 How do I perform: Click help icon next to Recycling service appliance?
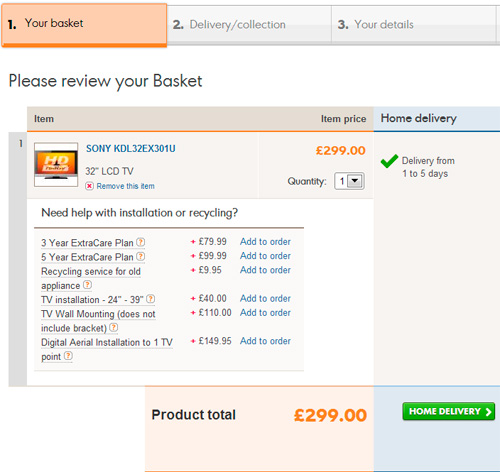[x=87, y=285]
